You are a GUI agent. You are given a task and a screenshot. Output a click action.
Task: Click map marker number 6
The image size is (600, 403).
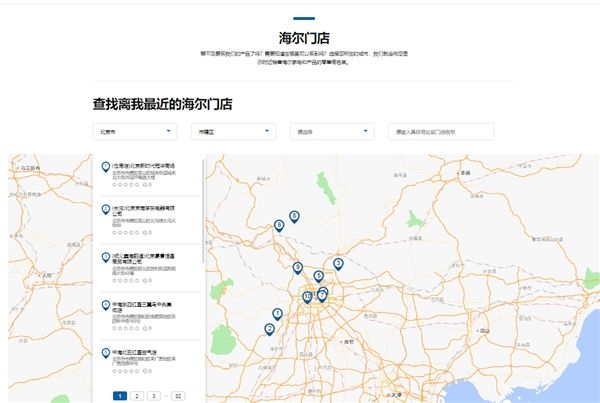click(x=279, y=226)
